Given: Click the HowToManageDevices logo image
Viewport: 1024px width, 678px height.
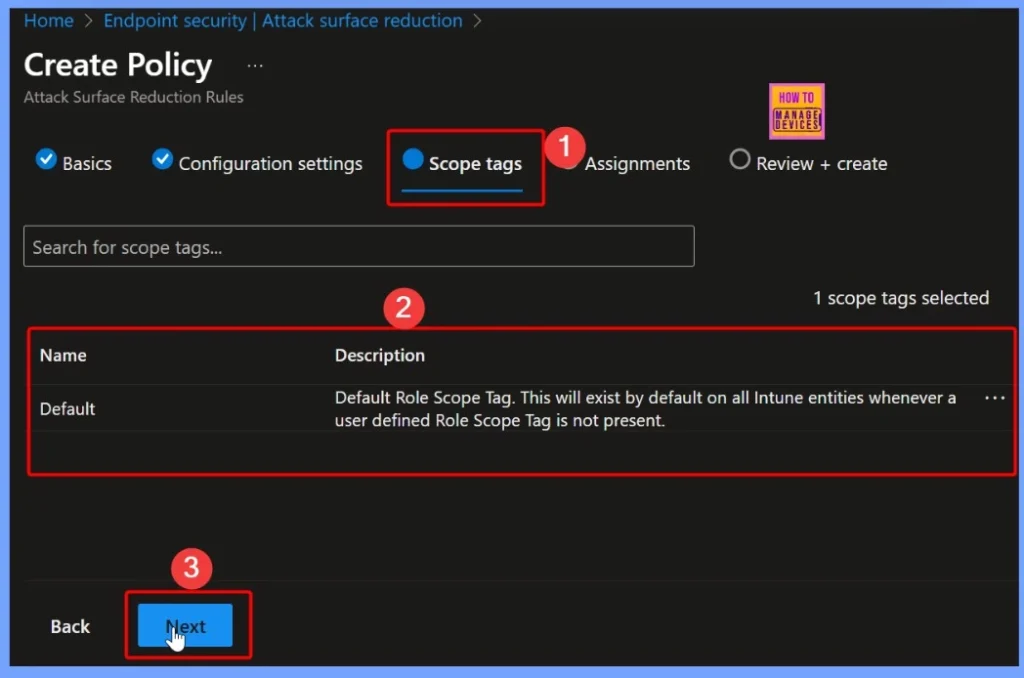Looking at the screenshot, I should pyautogui.click(x=796, y=111).
